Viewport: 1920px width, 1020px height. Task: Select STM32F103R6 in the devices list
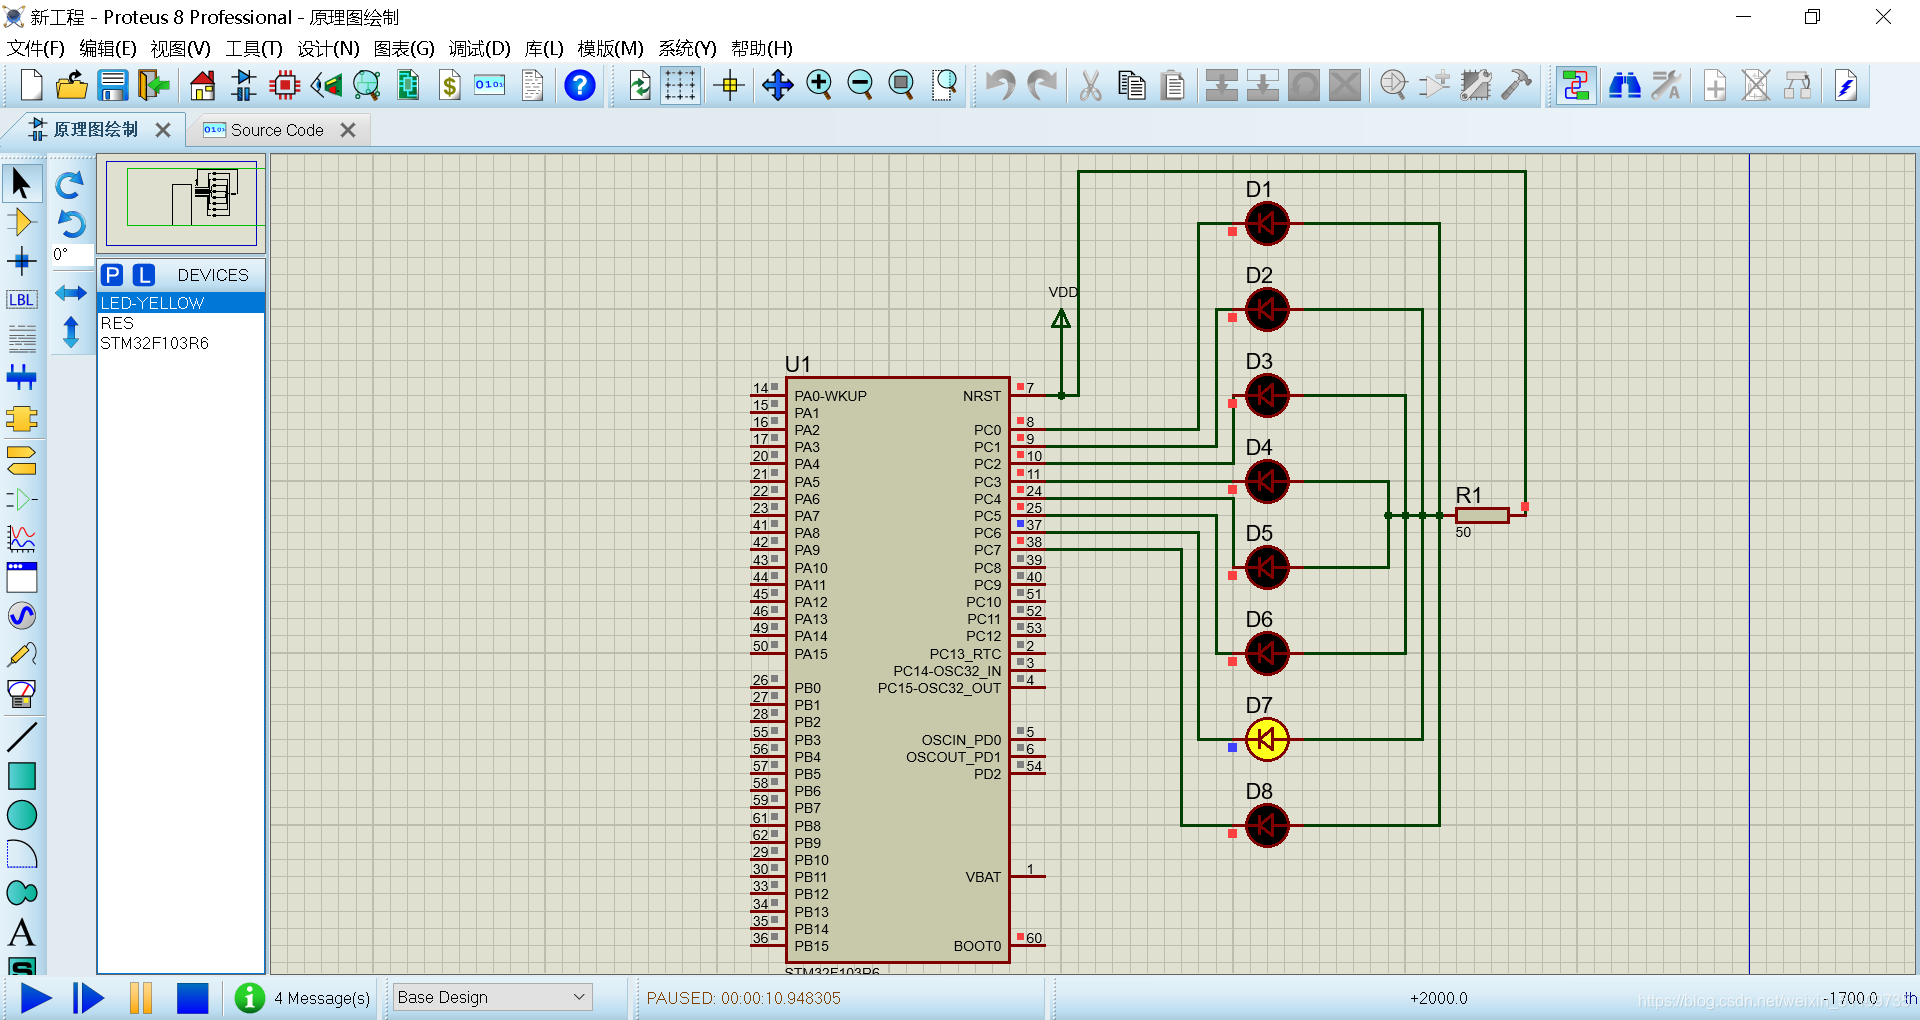181,343
